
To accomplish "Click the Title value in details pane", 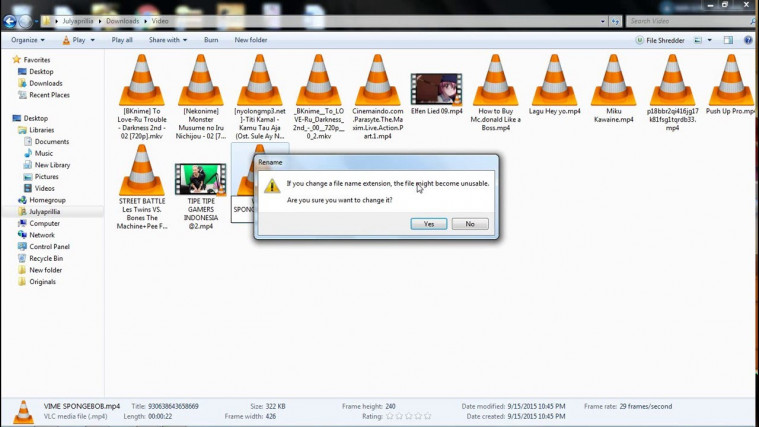I will pos(173,407).
